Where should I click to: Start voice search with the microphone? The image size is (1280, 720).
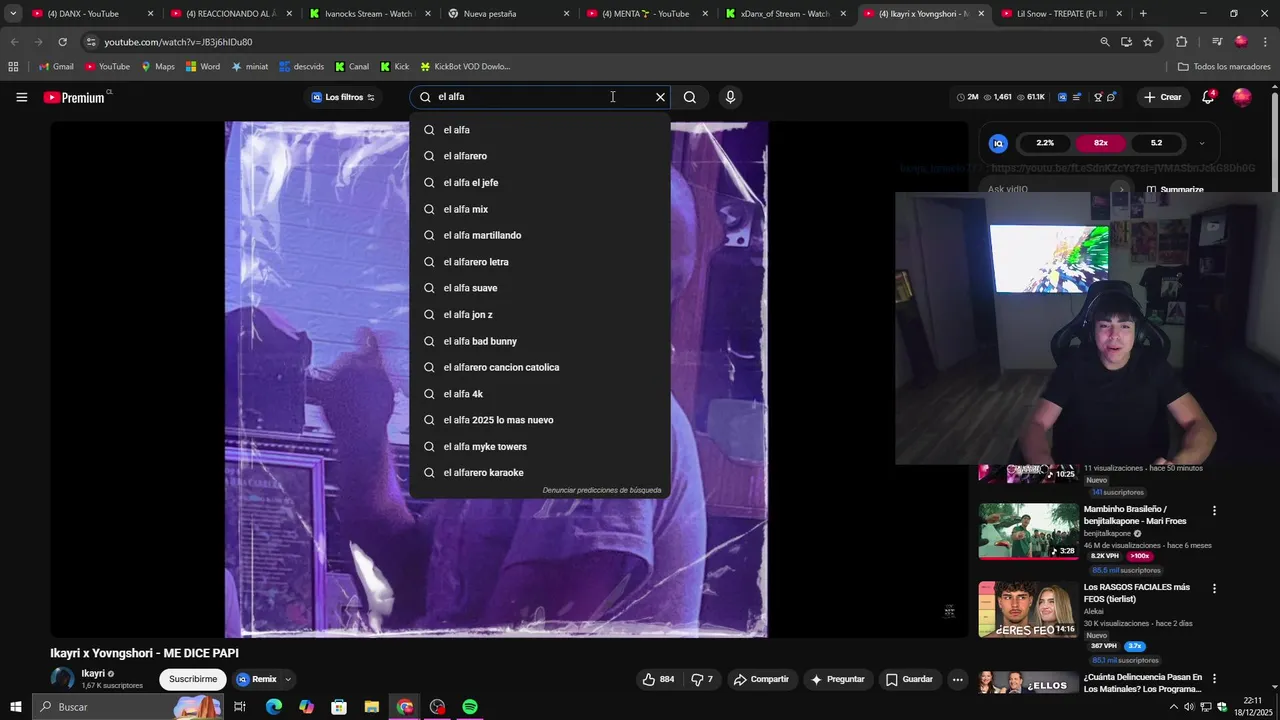pyautogui.click(x=730, y=97)
